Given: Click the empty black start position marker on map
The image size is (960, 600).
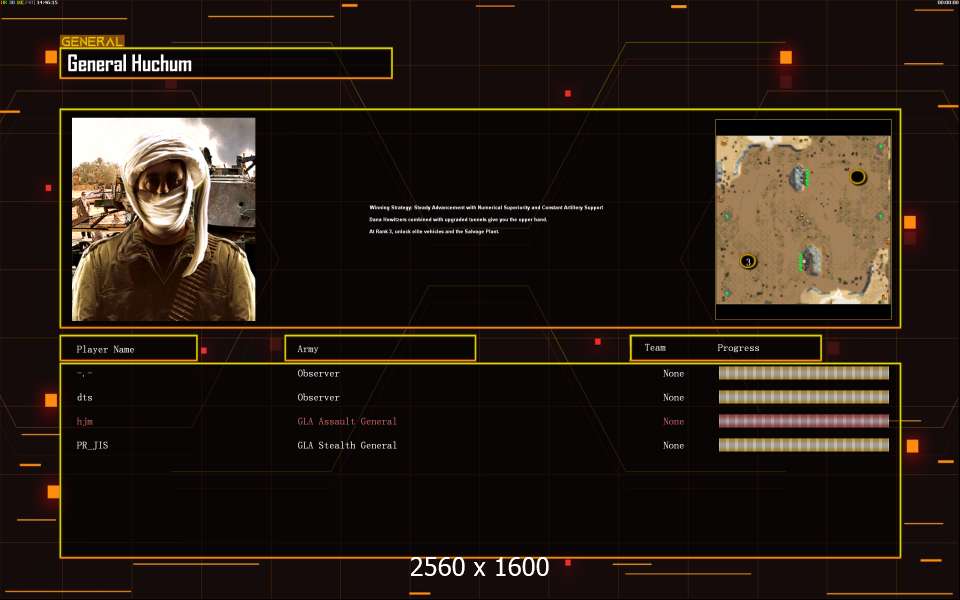Looking at the screenshot, I should (x=857, y=177).
